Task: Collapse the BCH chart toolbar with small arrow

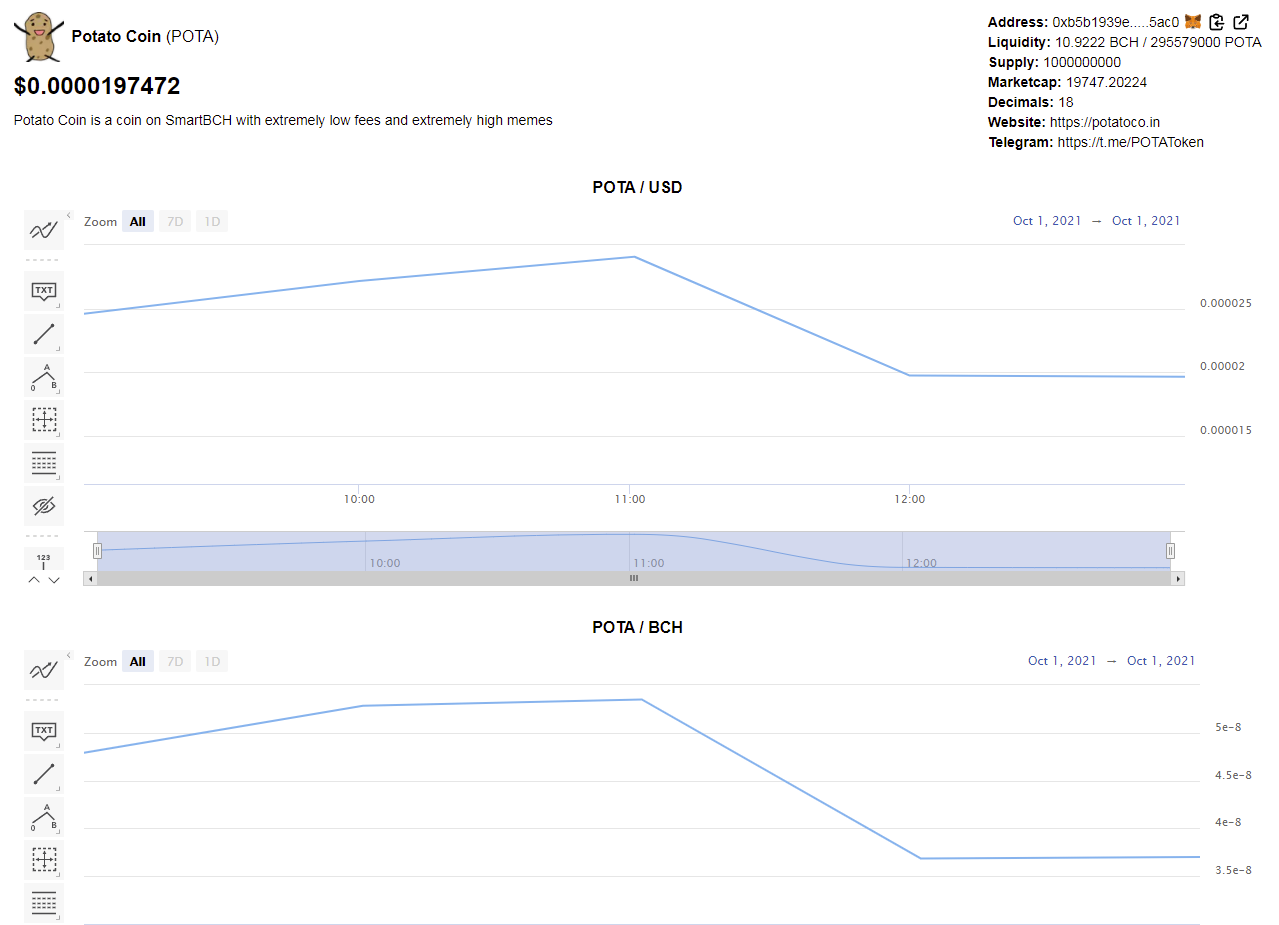Action: (x=69, y=654)
